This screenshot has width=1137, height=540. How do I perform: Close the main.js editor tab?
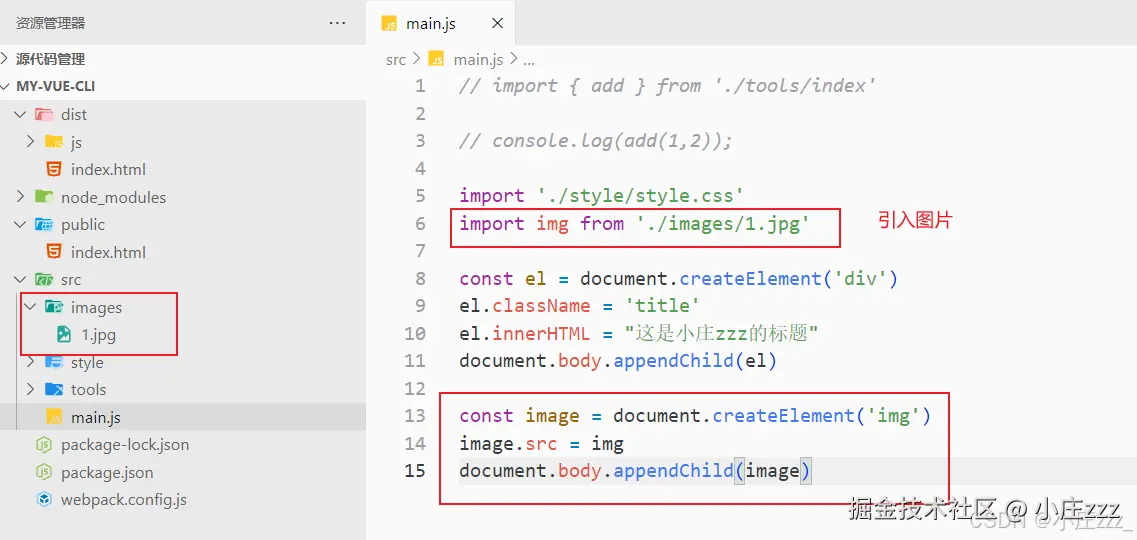(497, 23)
